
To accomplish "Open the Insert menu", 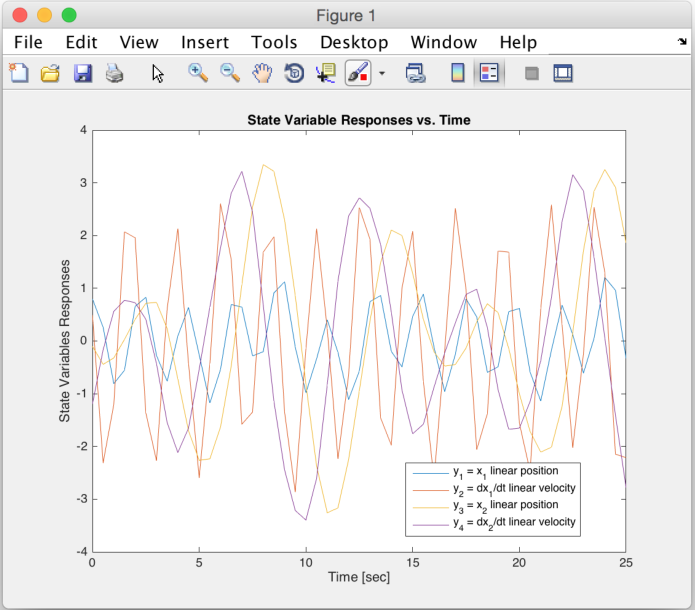I will 204,42.
